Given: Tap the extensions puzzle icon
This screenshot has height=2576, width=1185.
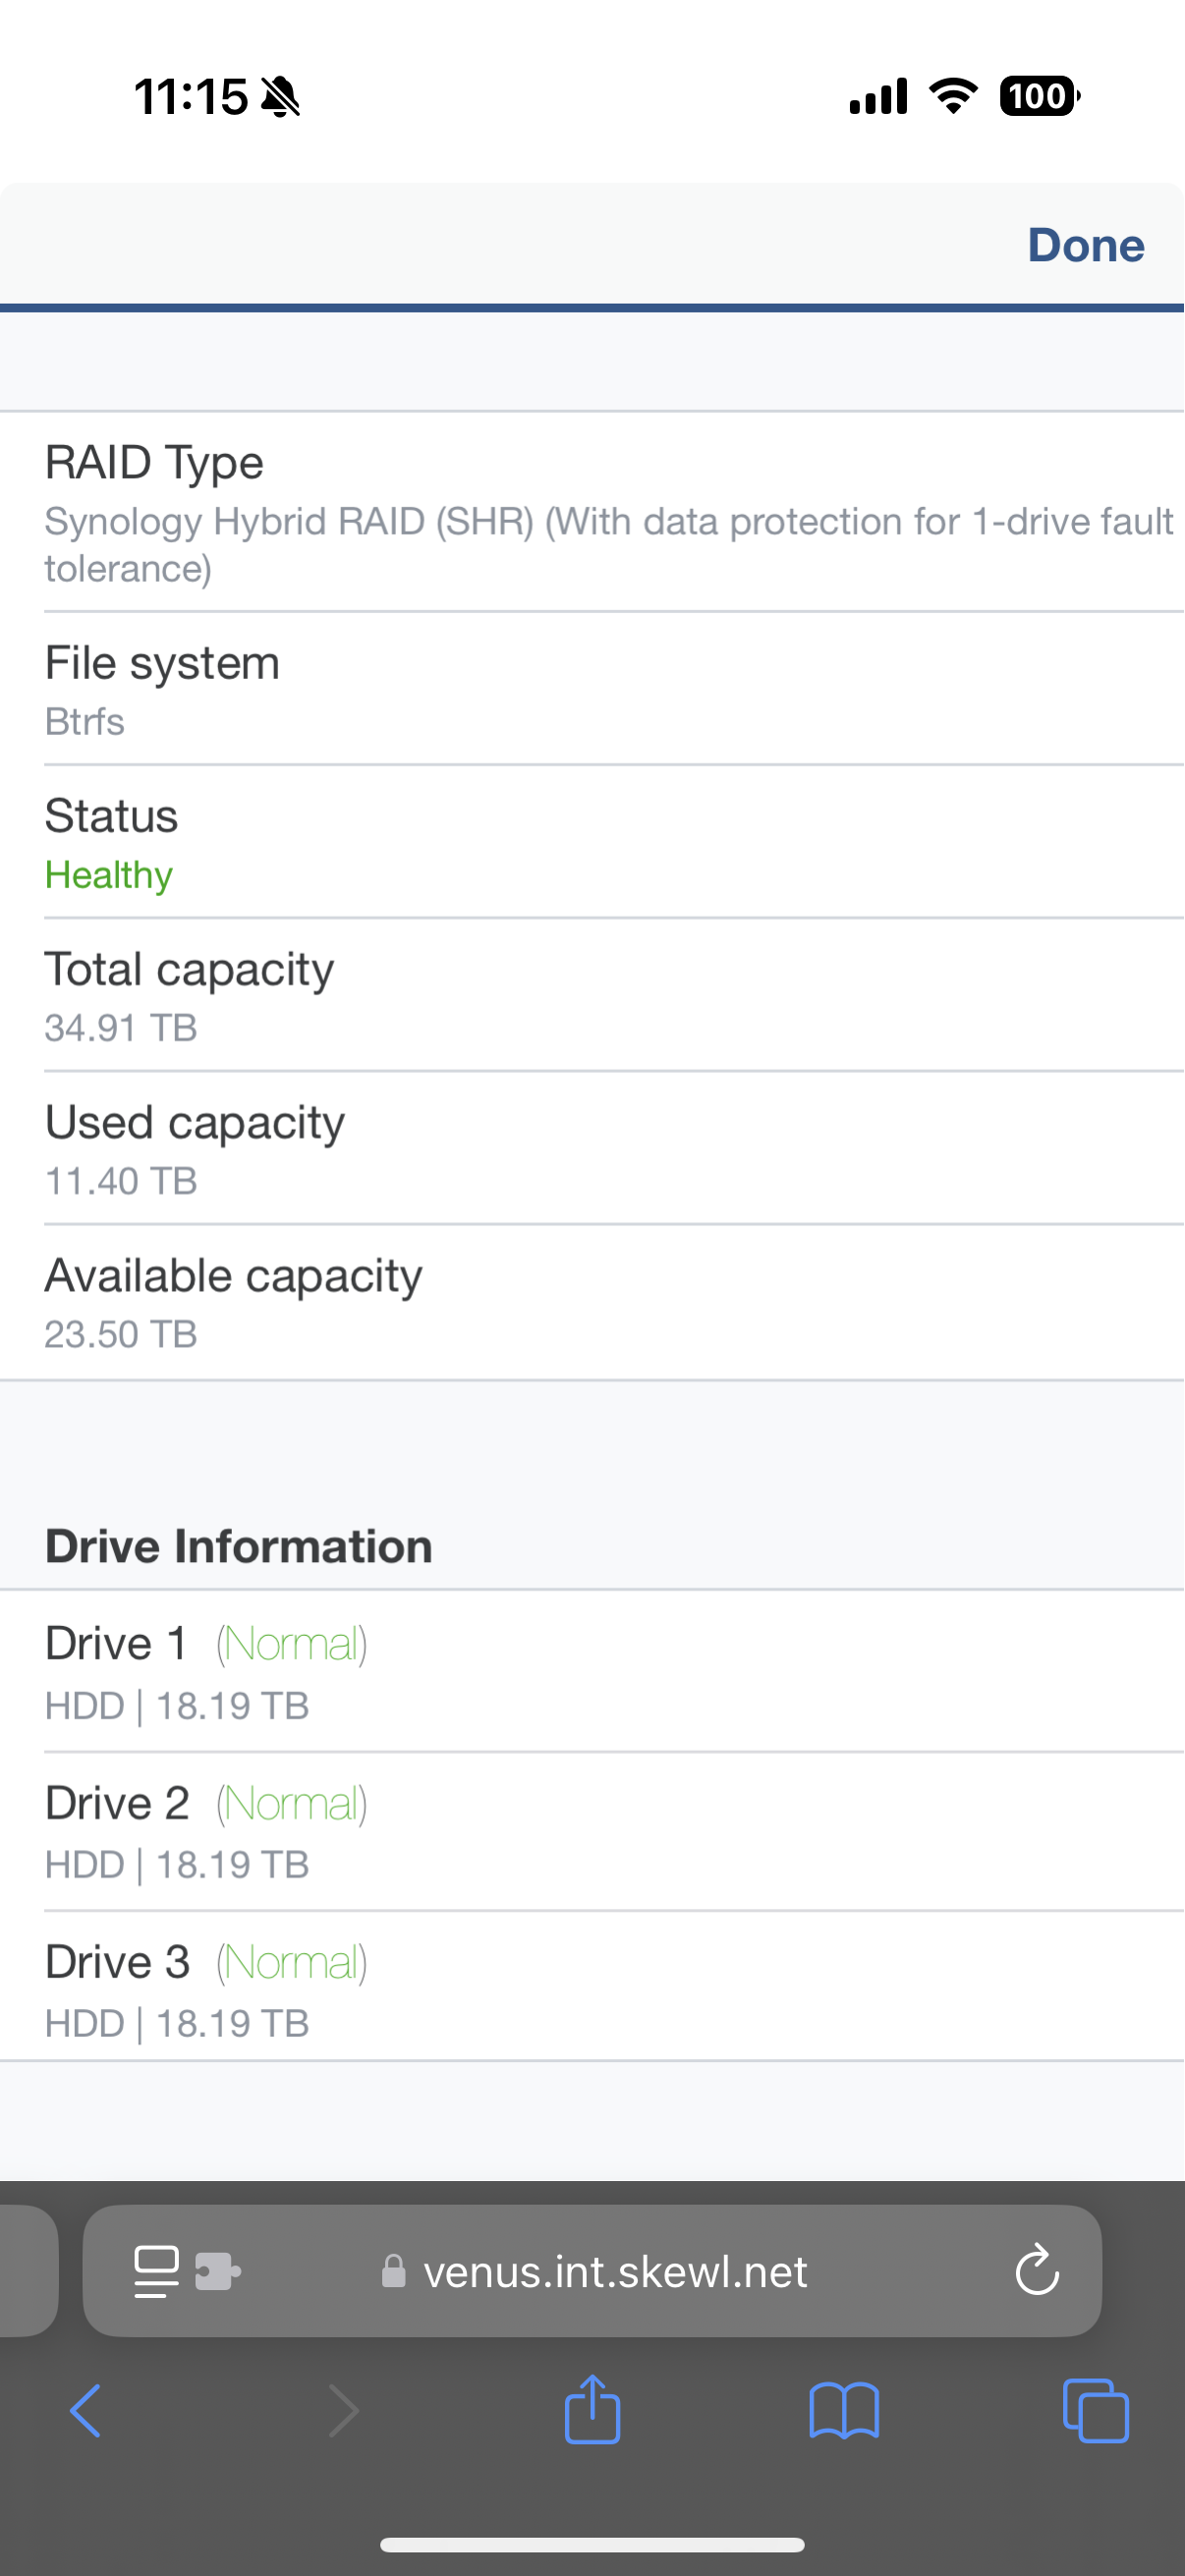Looking at the screenshot, I should click(217, 2271).
